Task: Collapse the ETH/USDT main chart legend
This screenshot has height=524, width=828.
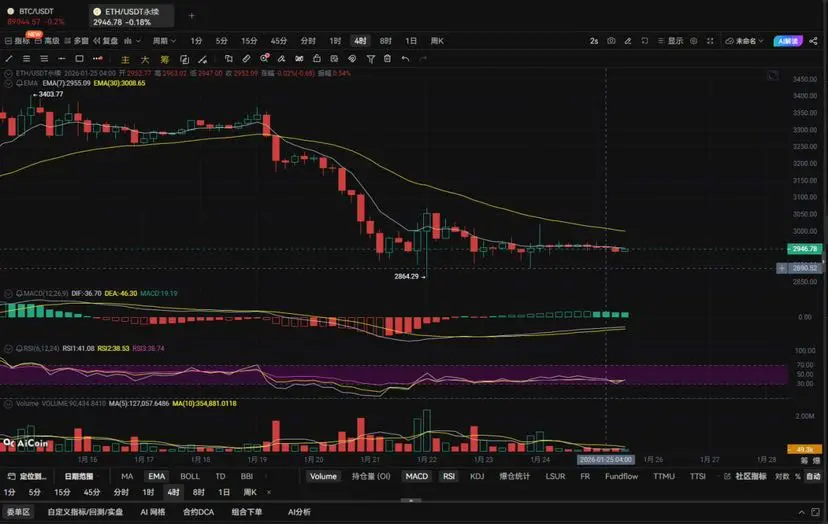Action: [8, 73]
